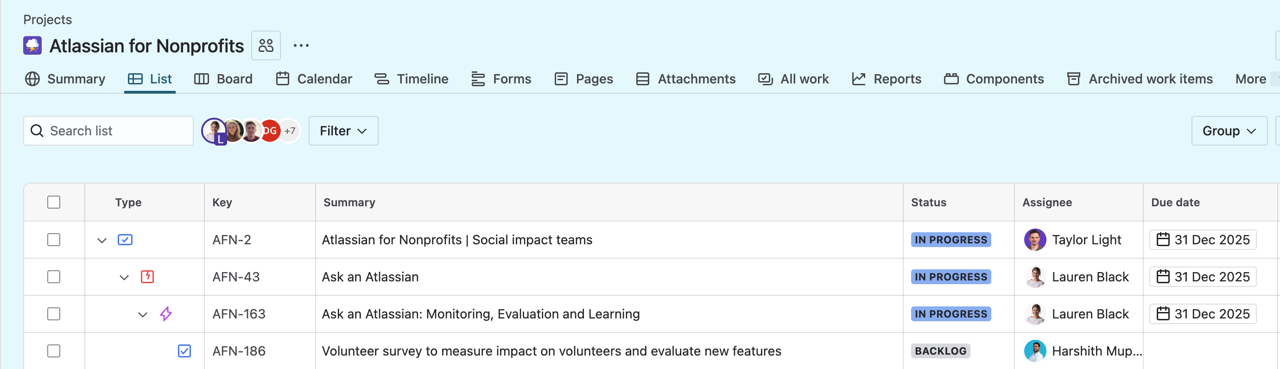This screenshot has width=1280, height=369.
Task: Open the Archived work items tab
Action: [1140, 79]
